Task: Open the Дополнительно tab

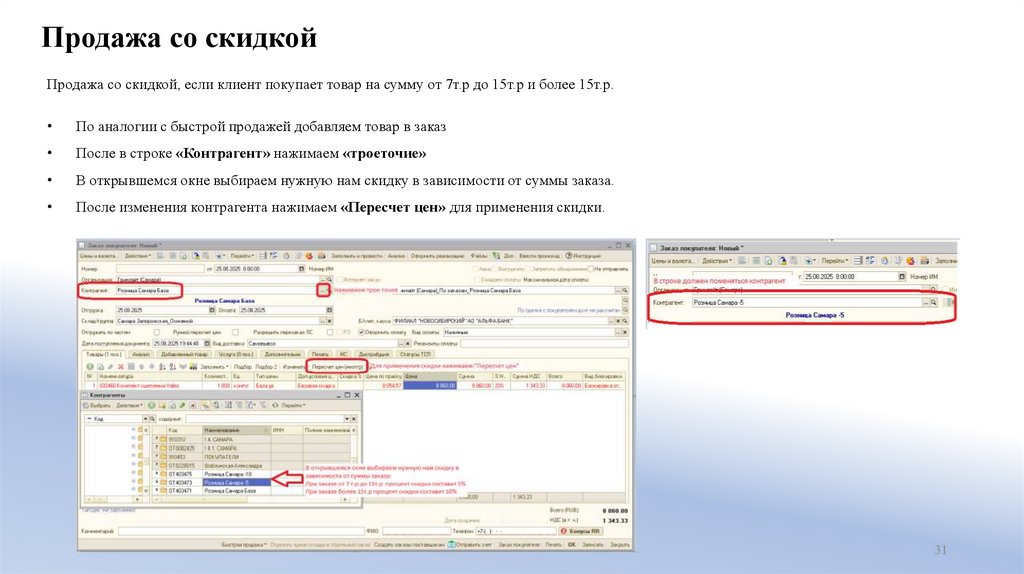Action: [x=283, y=354]
